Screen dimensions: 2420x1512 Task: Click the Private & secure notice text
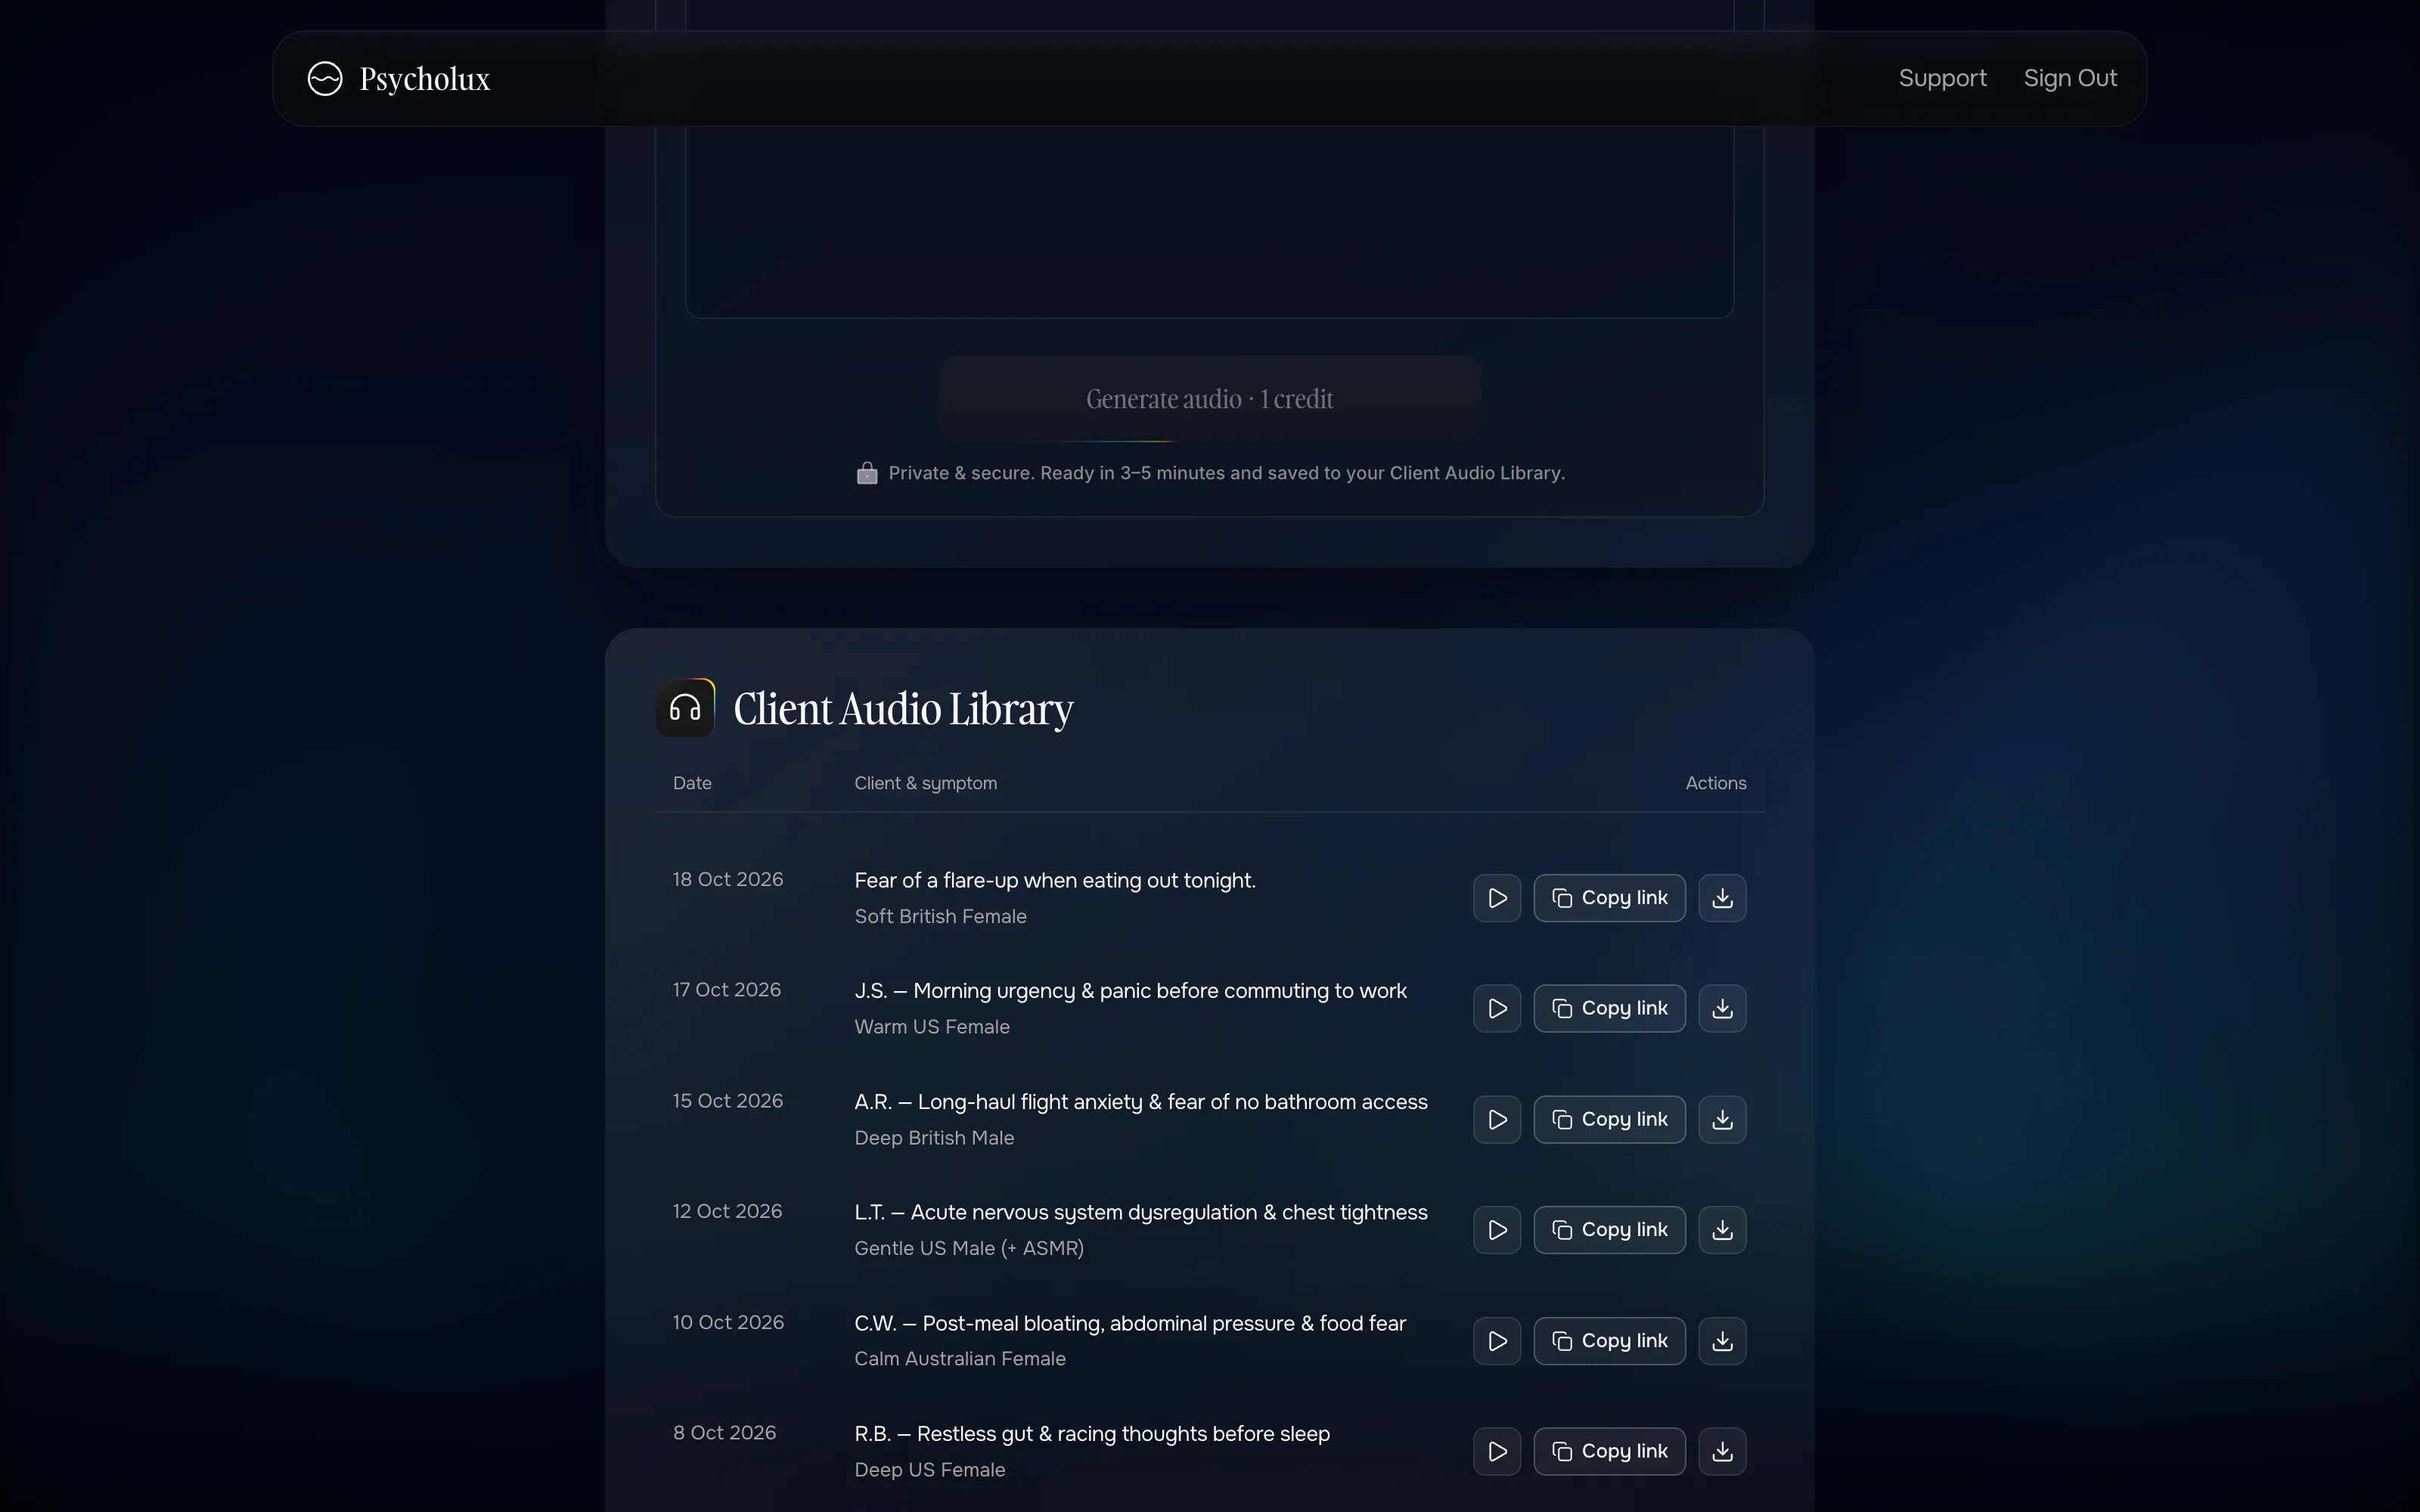coord(1226,473)
